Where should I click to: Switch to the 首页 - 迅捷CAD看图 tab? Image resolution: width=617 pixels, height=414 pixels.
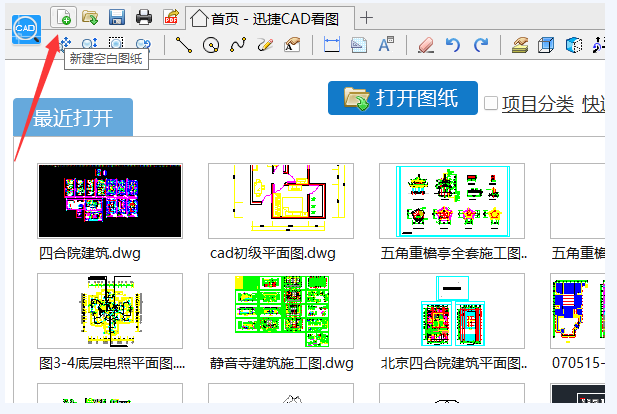pyautogui.click(x=270, y=18)
